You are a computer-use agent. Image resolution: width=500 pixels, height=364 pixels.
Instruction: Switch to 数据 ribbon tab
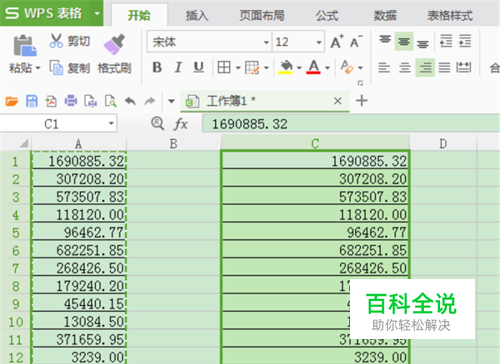(385, 15)
